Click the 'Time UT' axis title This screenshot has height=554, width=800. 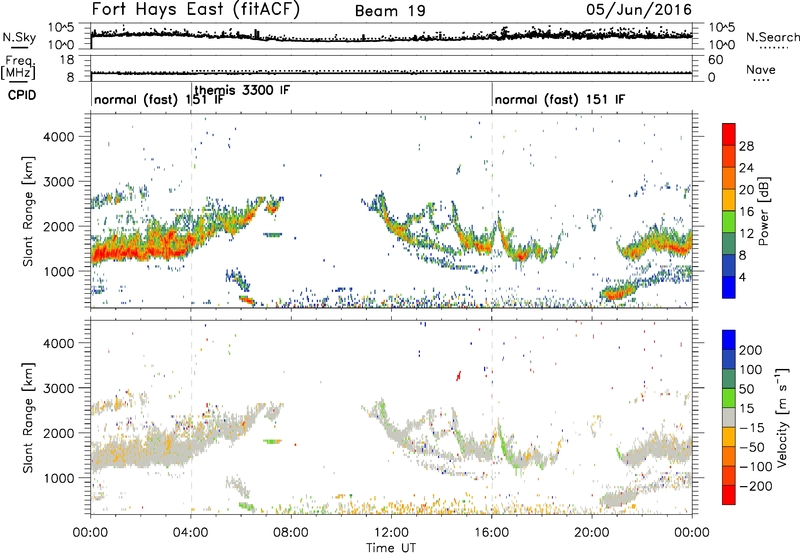(391, 548)
